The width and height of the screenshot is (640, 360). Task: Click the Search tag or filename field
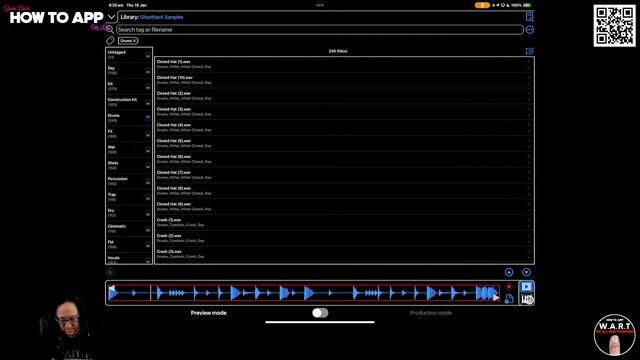click(320, 29)
